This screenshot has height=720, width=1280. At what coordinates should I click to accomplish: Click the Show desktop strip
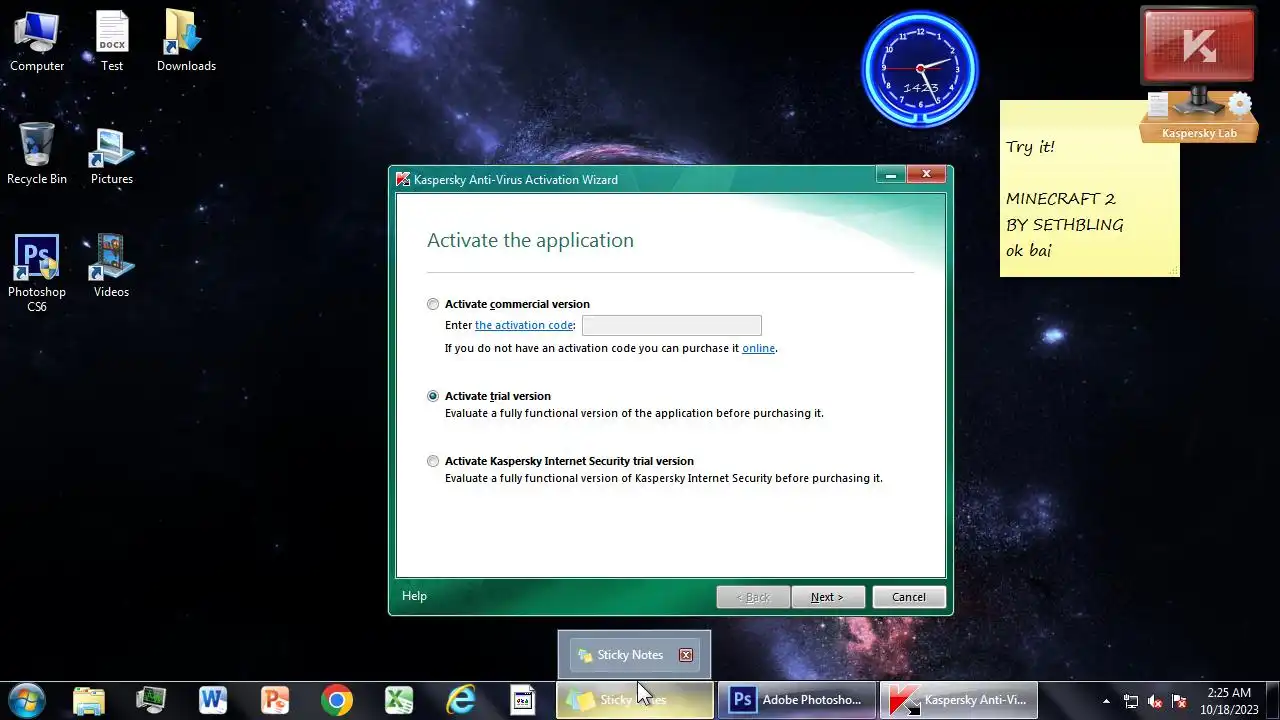click(x=1272, y=700)
